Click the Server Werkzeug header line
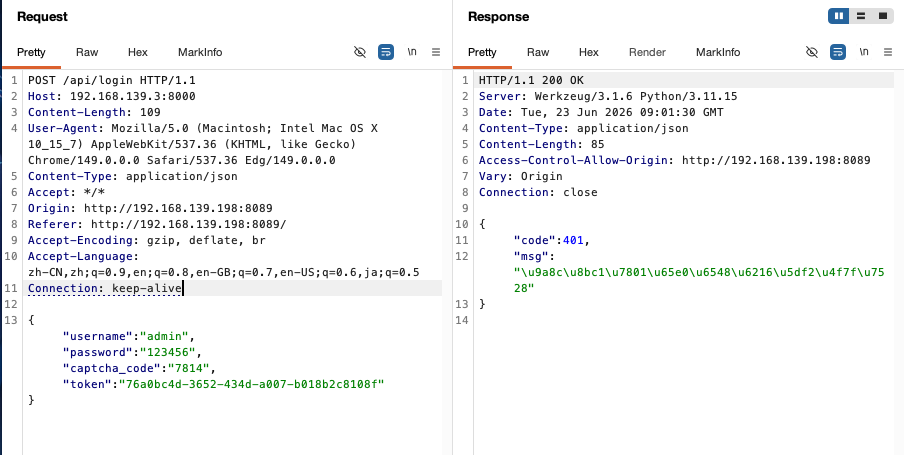This screenshot has width=904, height=455. point(608,96)
